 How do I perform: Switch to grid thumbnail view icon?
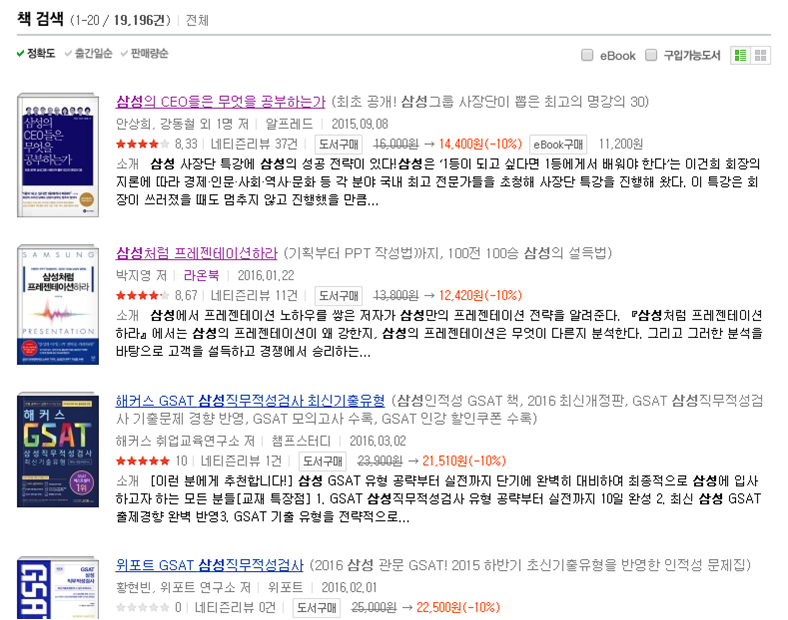[x=761, y=55]
